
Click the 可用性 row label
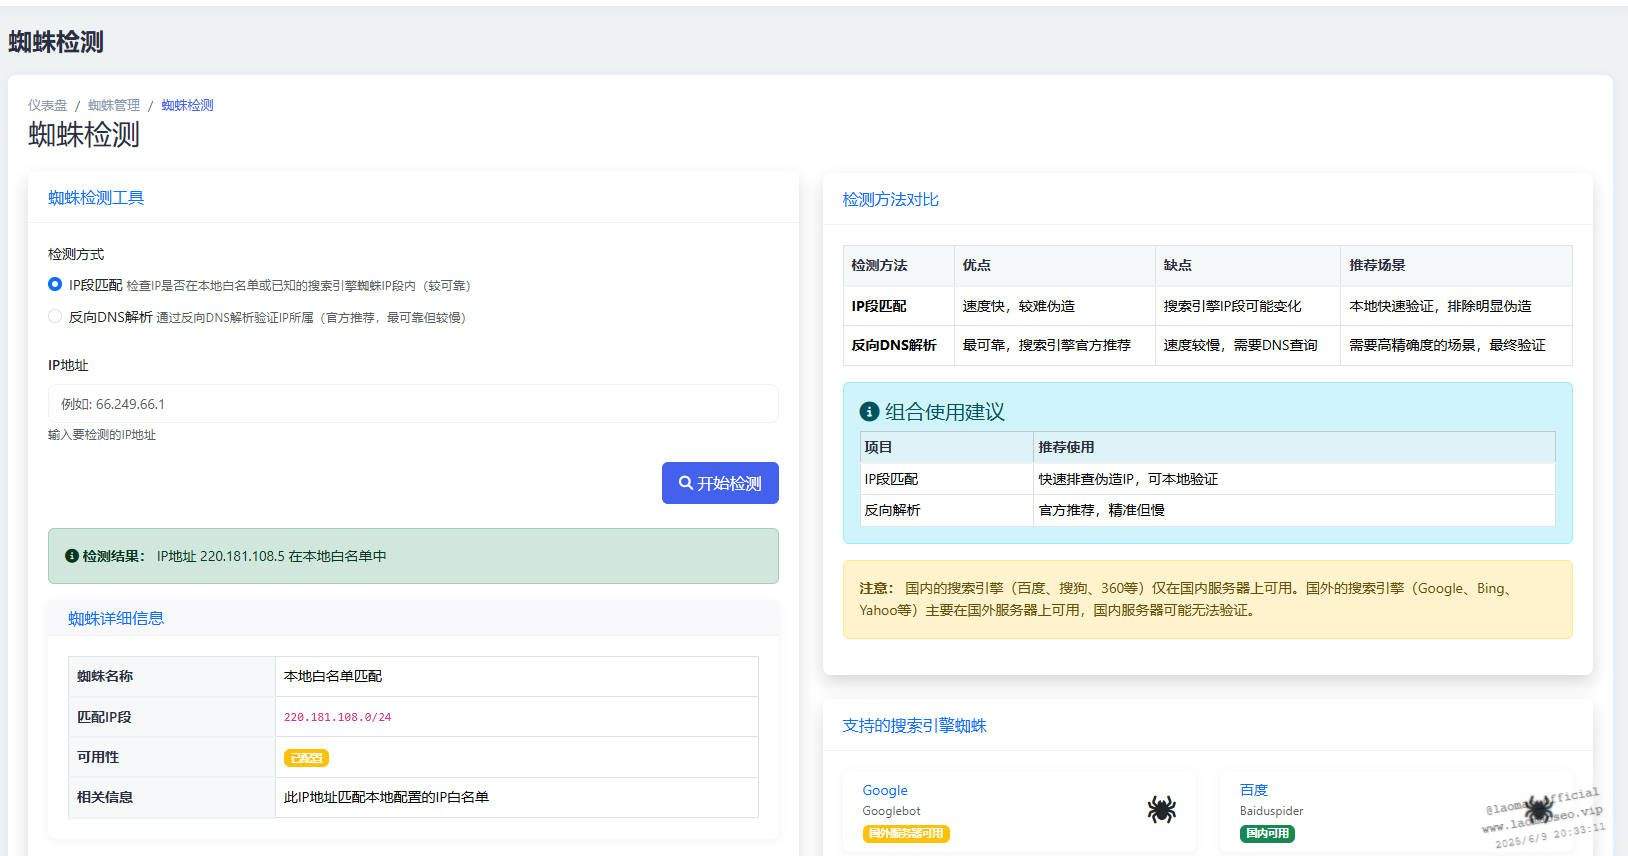click(x=172, y=757)
